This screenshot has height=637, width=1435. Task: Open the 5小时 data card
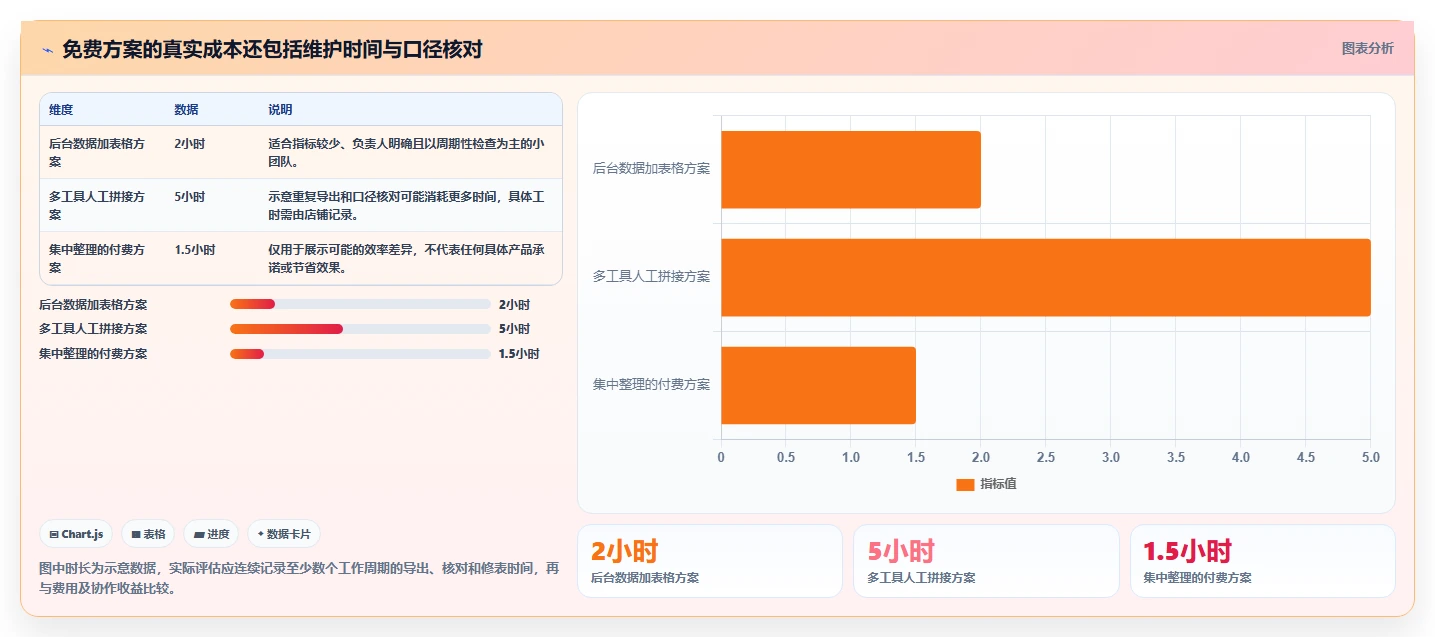[986, 561]
